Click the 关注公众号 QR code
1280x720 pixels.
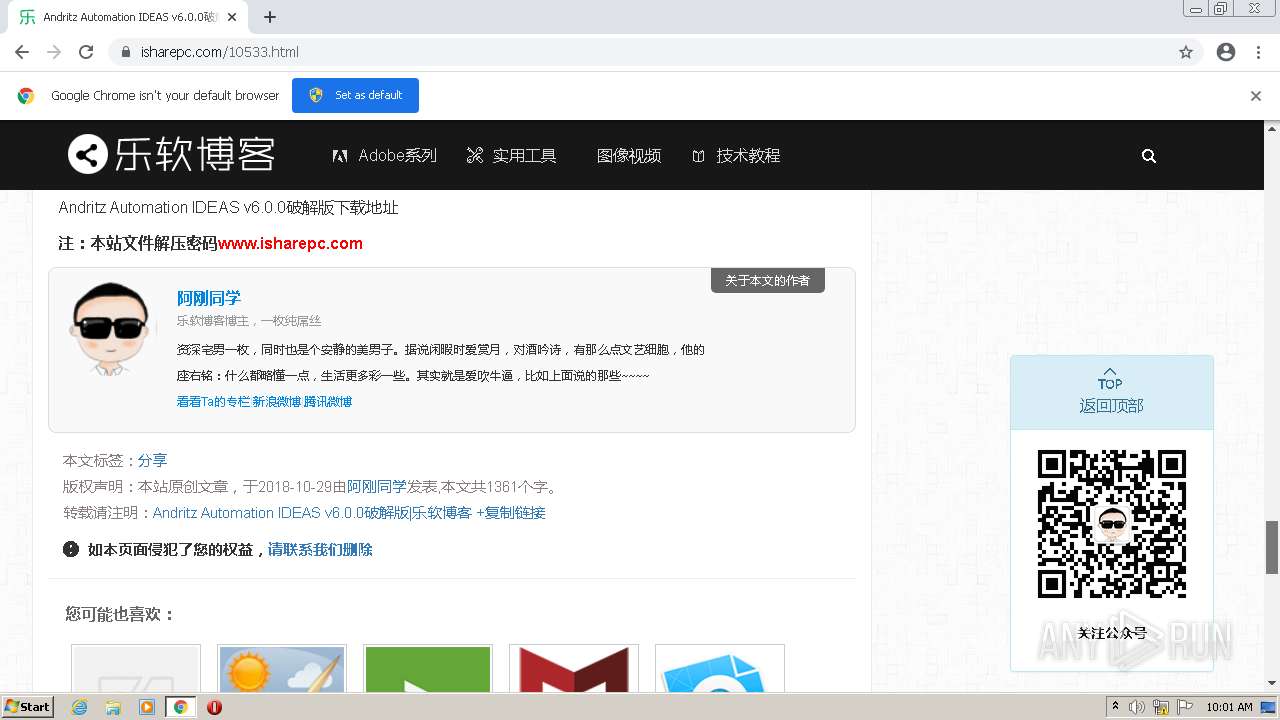coord(1111,524)
